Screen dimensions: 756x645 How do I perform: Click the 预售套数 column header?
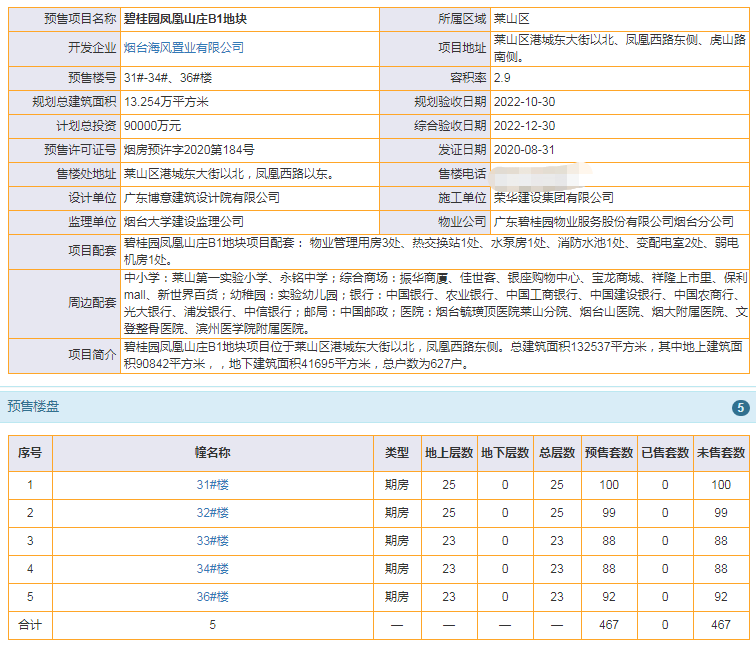[x=609, y=453]
